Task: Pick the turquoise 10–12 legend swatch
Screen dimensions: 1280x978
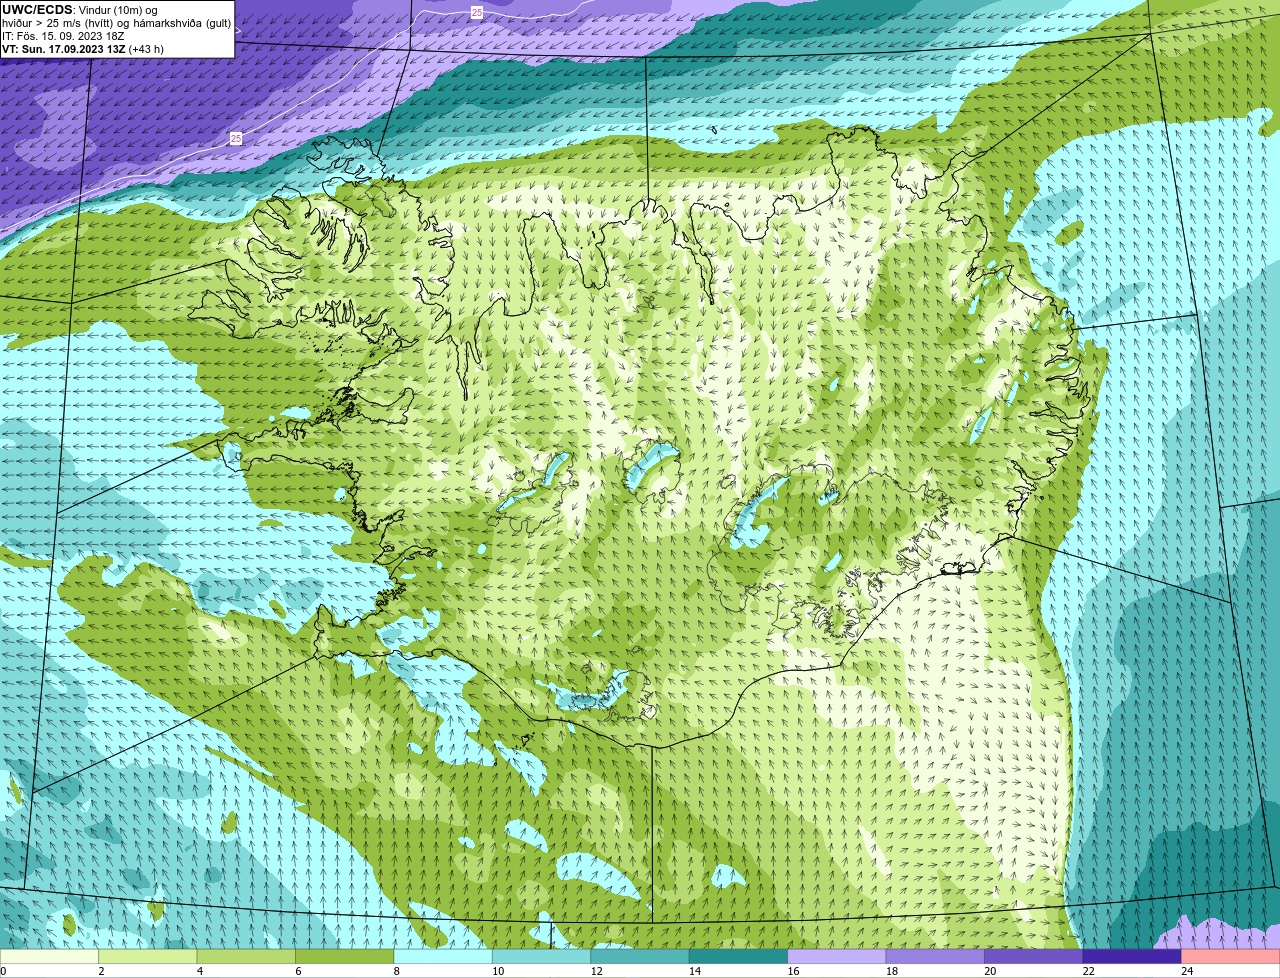Action: click(x=541, y=957)
